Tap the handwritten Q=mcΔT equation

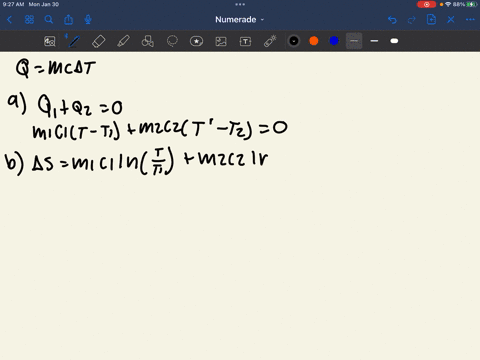pyautogui.click(x=56, y=68)
